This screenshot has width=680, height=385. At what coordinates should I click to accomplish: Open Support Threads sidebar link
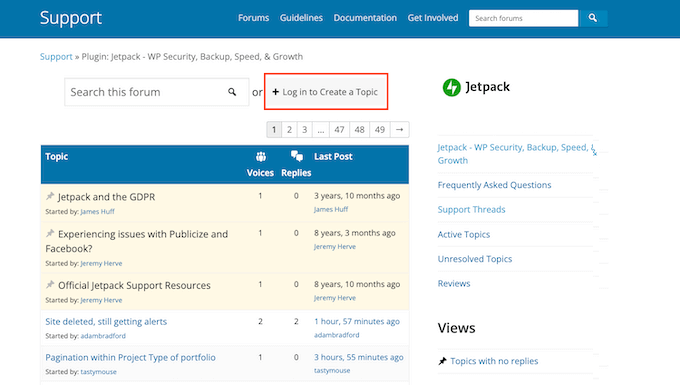[471, 209]
